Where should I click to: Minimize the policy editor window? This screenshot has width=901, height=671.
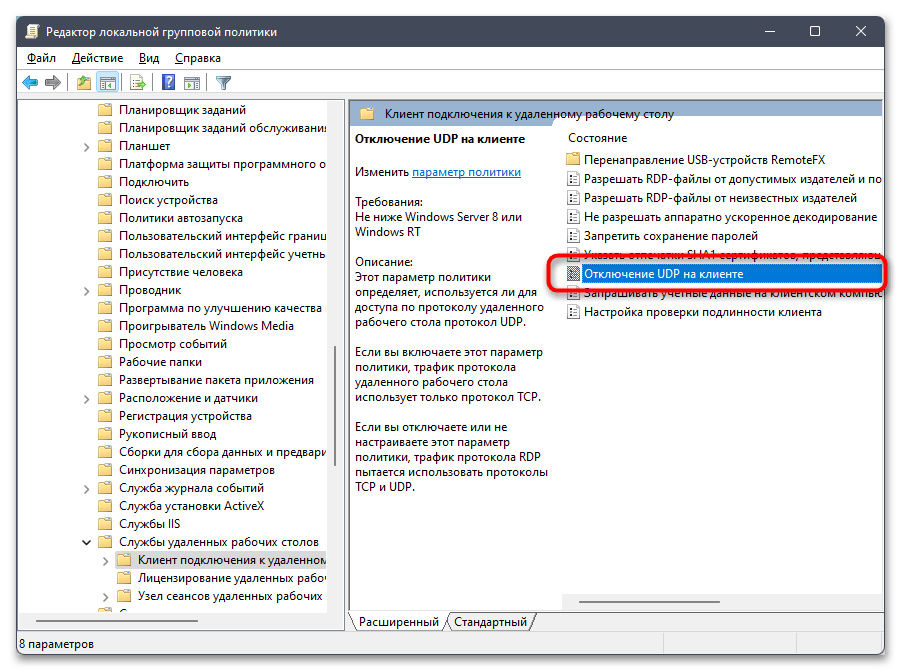tap(770, 31)
